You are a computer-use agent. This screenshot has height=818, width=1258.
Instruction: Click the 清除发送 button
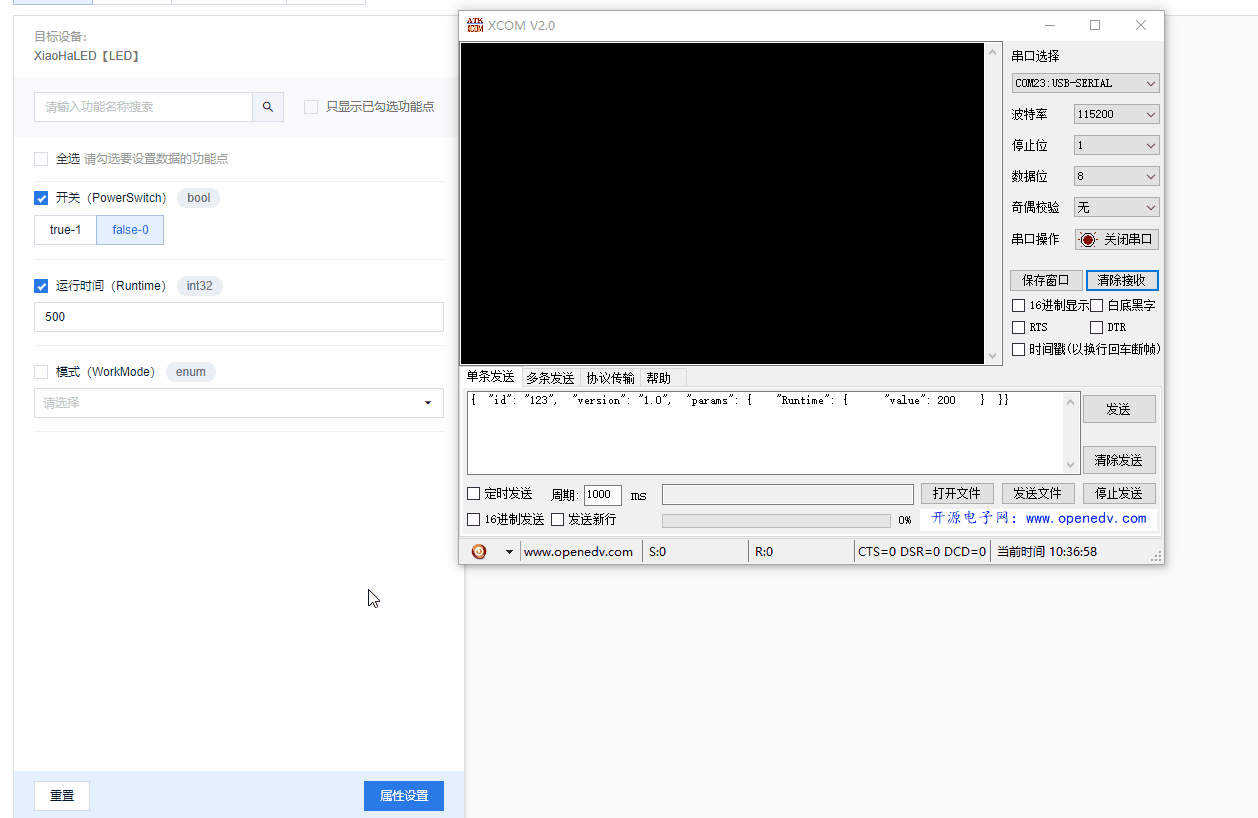(1119, 460)
